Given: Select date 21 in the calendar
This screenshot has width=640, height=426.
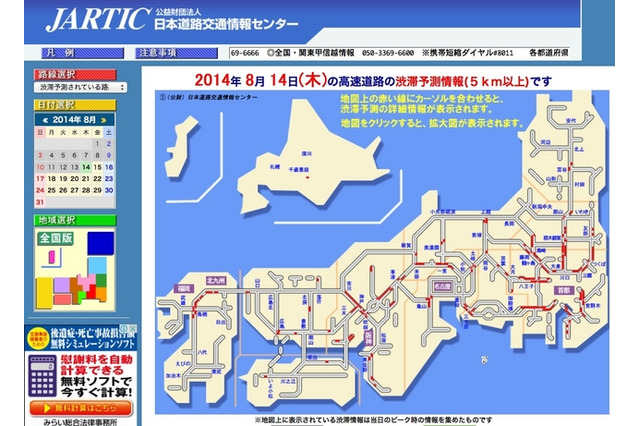Looking at the screenshot, I should (86, 179).
